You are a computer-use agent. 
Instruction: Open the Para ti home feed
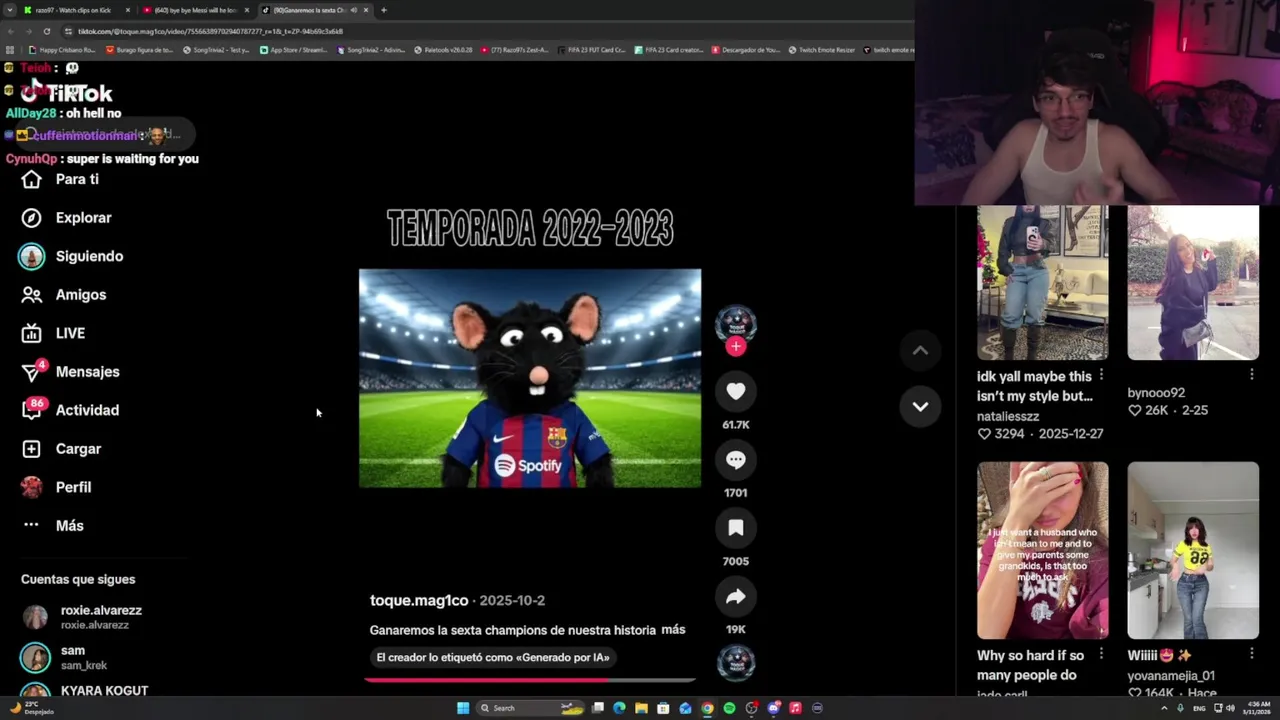tap(60, 179)
